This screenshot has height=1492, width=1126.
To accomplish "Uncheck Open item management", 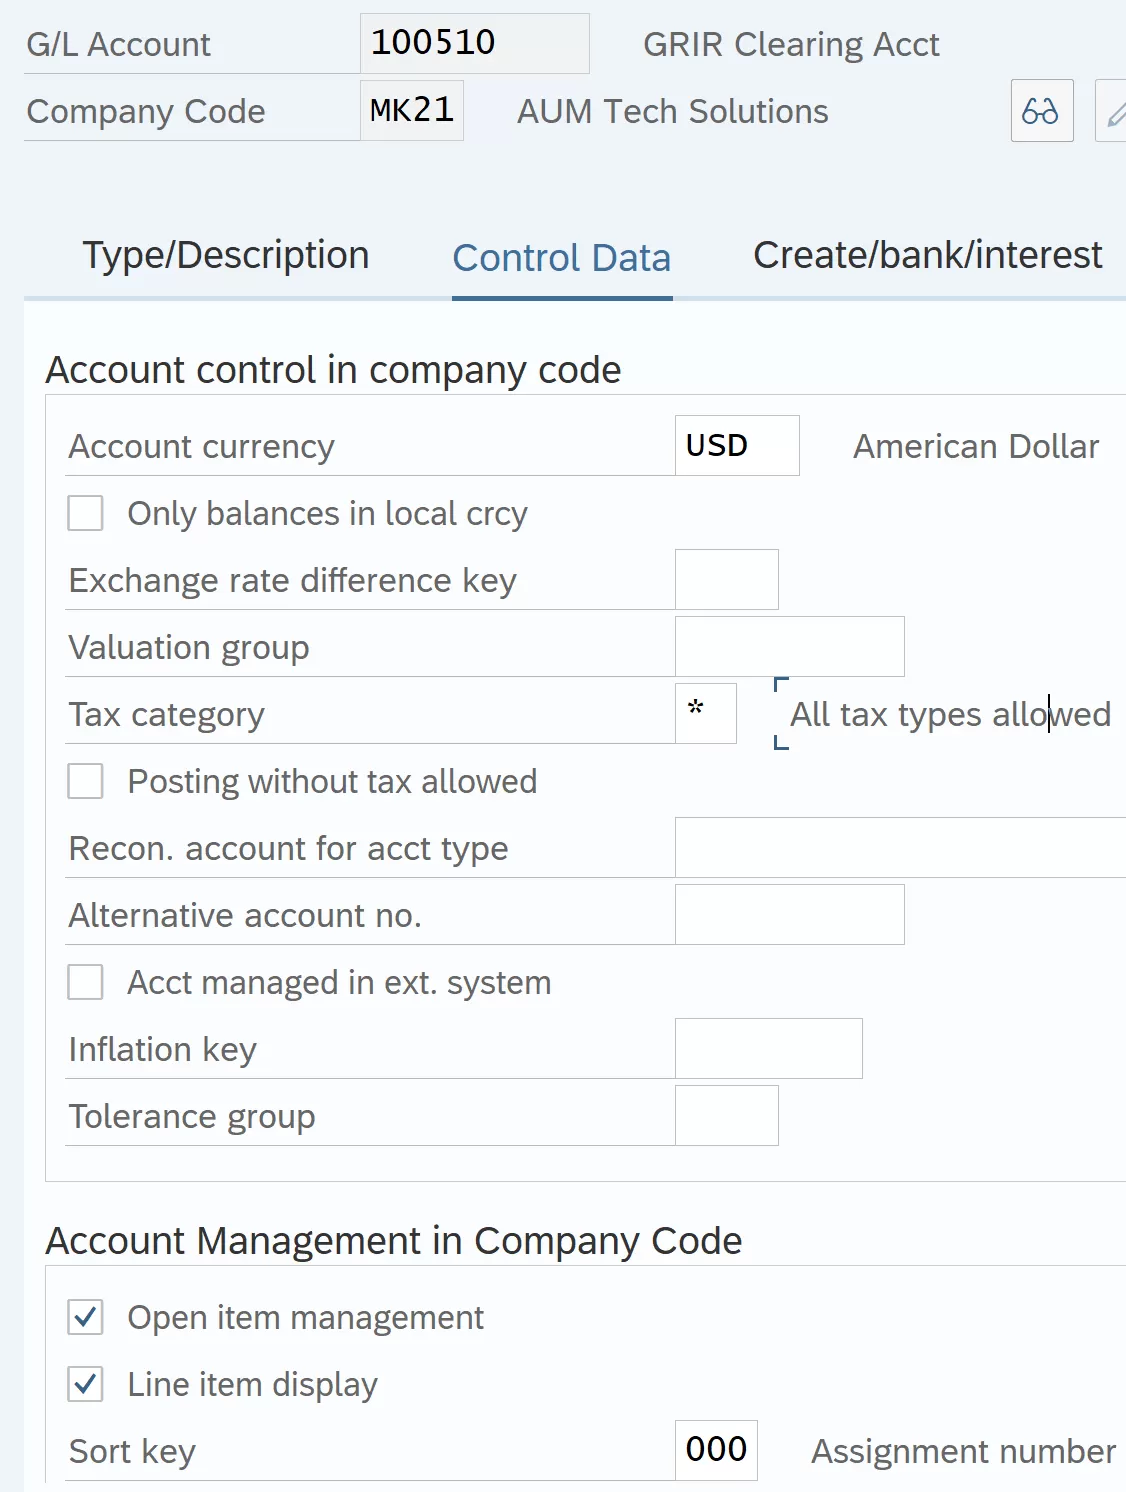I will [85, 1317].
